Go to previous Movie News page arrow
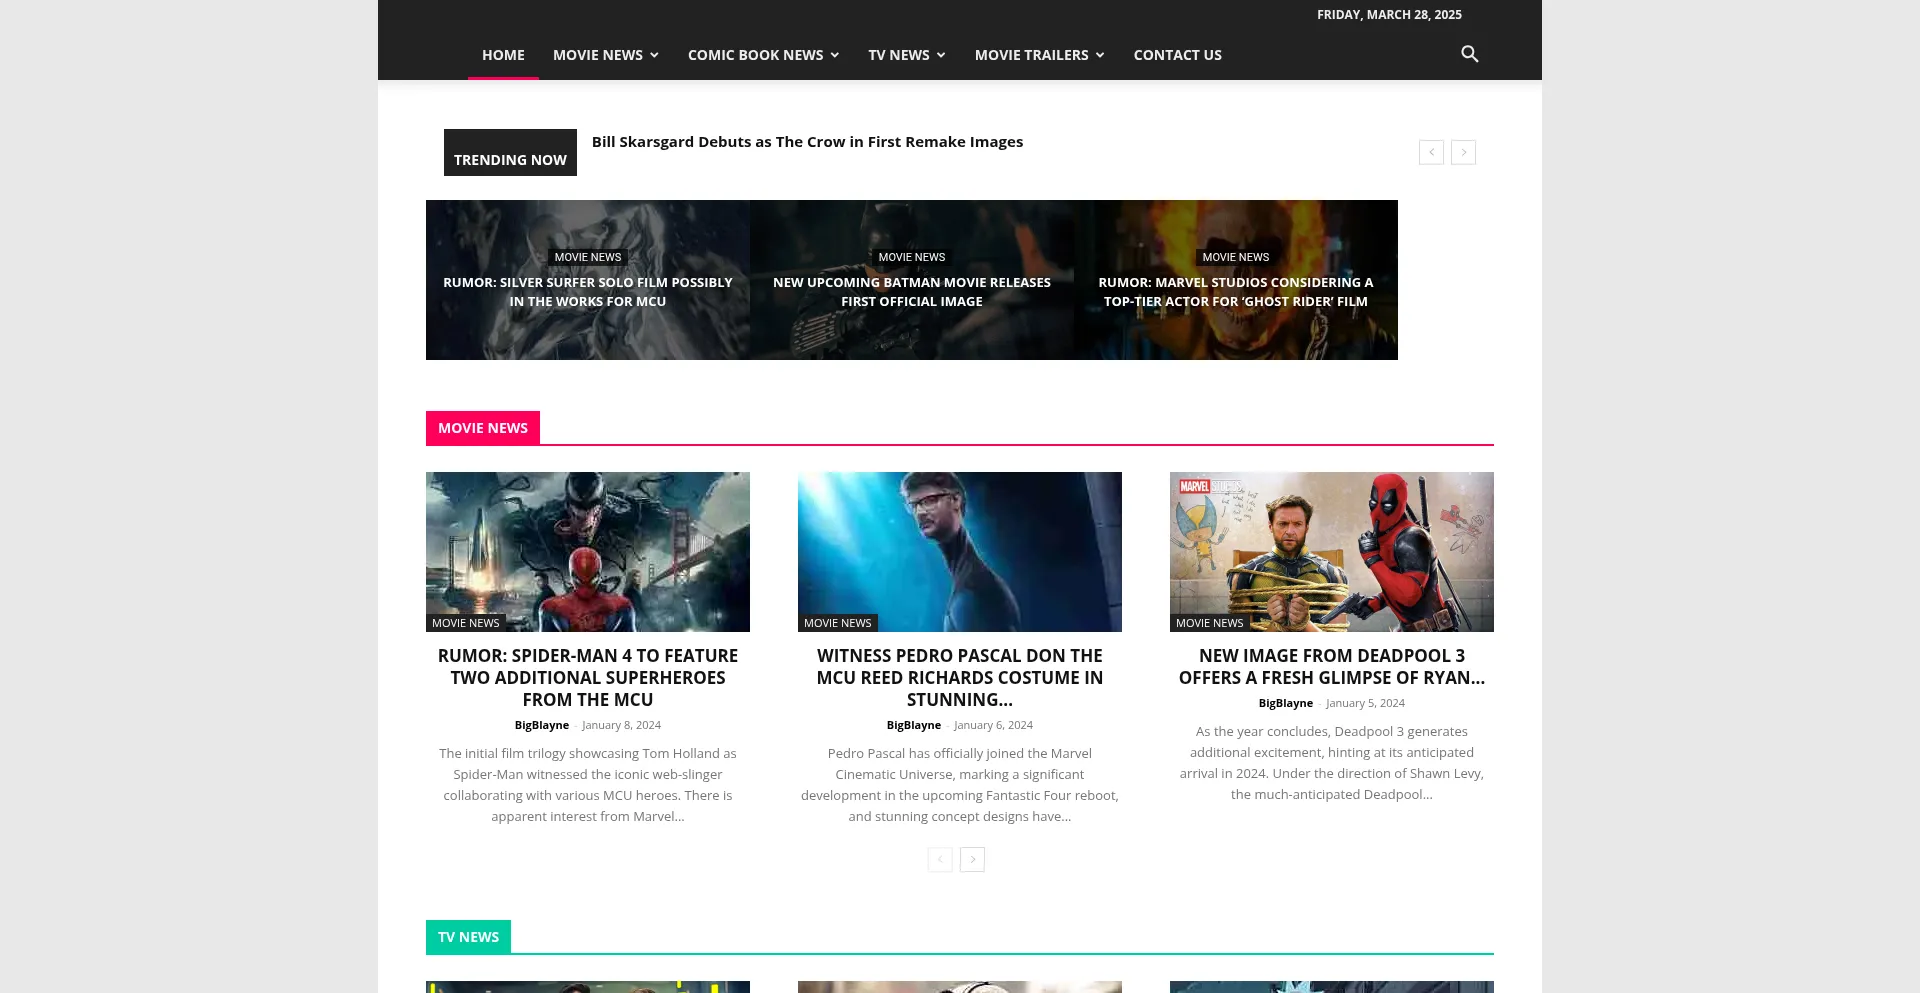 [940, 860]
